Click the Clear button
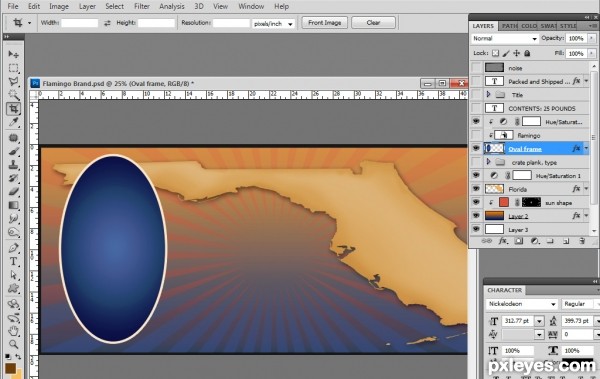The height and width of the screenshot is (379, 600). [373, 23]
